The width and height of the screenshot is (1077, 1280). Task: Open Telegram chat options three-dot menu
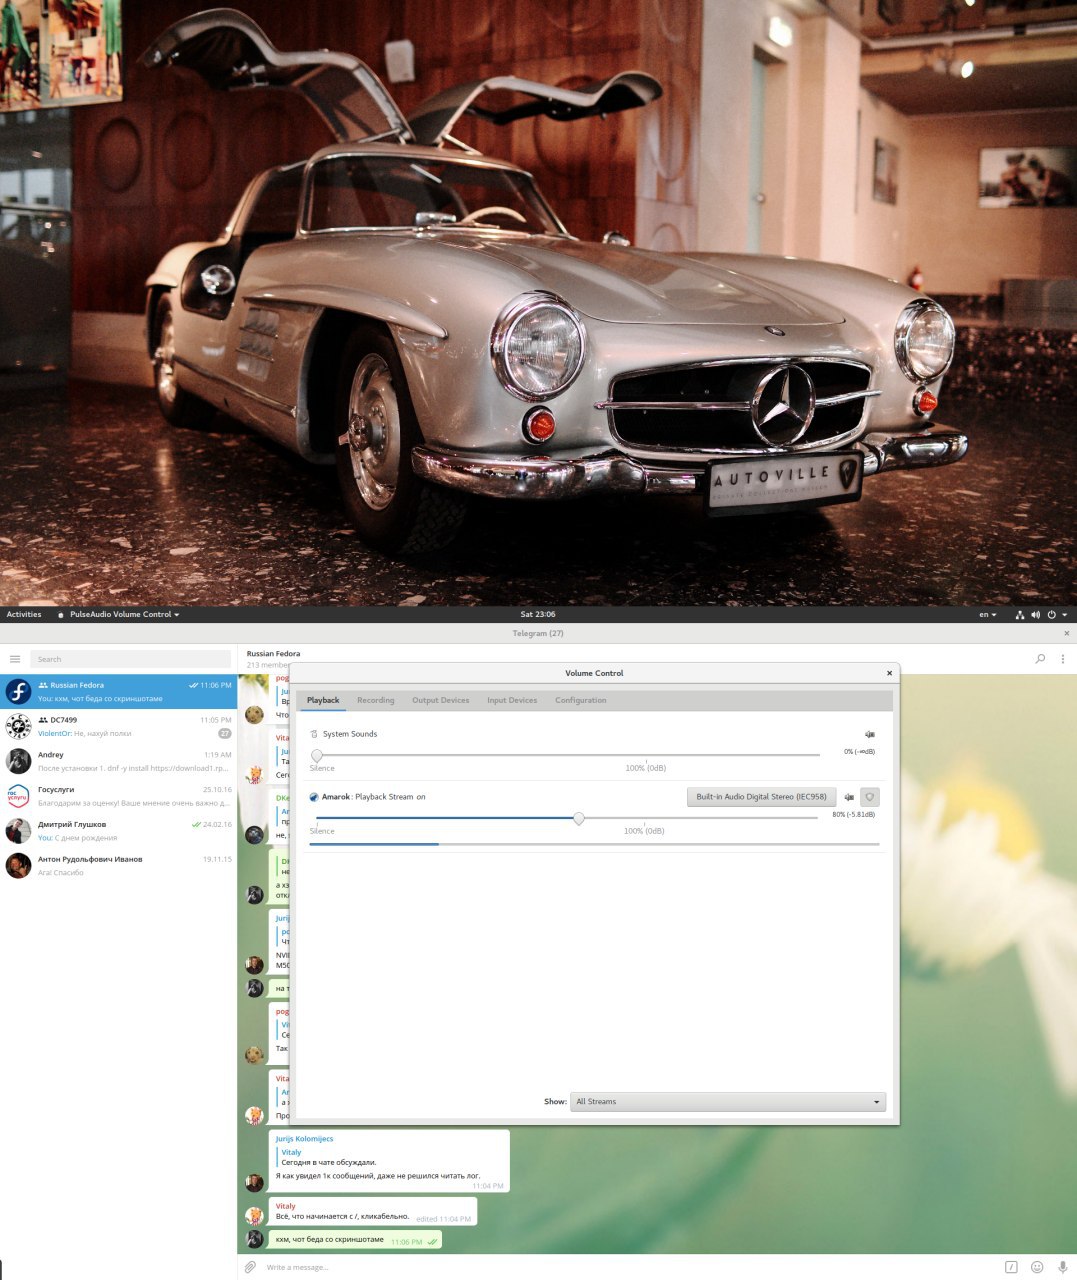pos(1063,659)
